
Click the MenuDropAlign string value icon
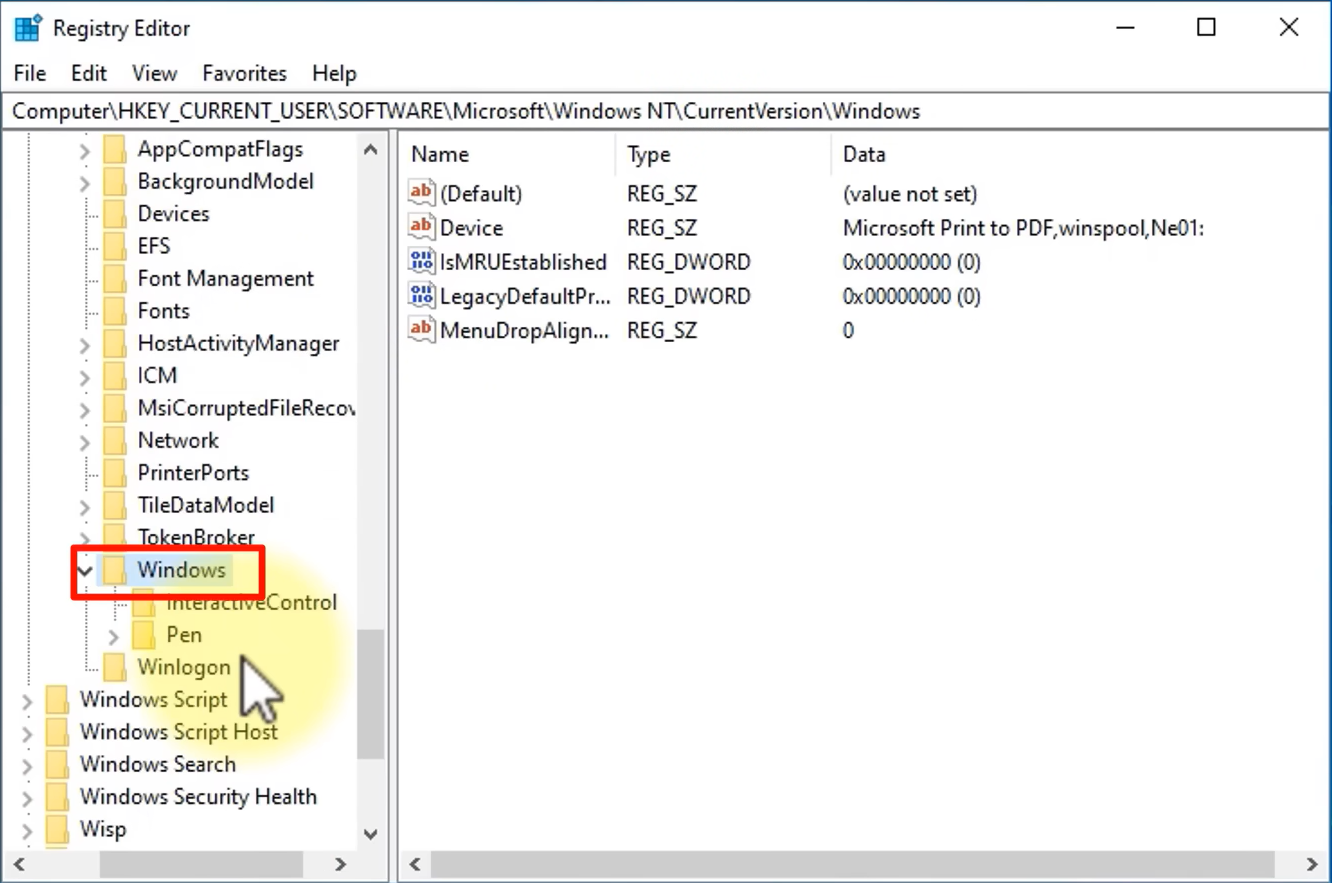pyautogui.click(x=422, y=330)
